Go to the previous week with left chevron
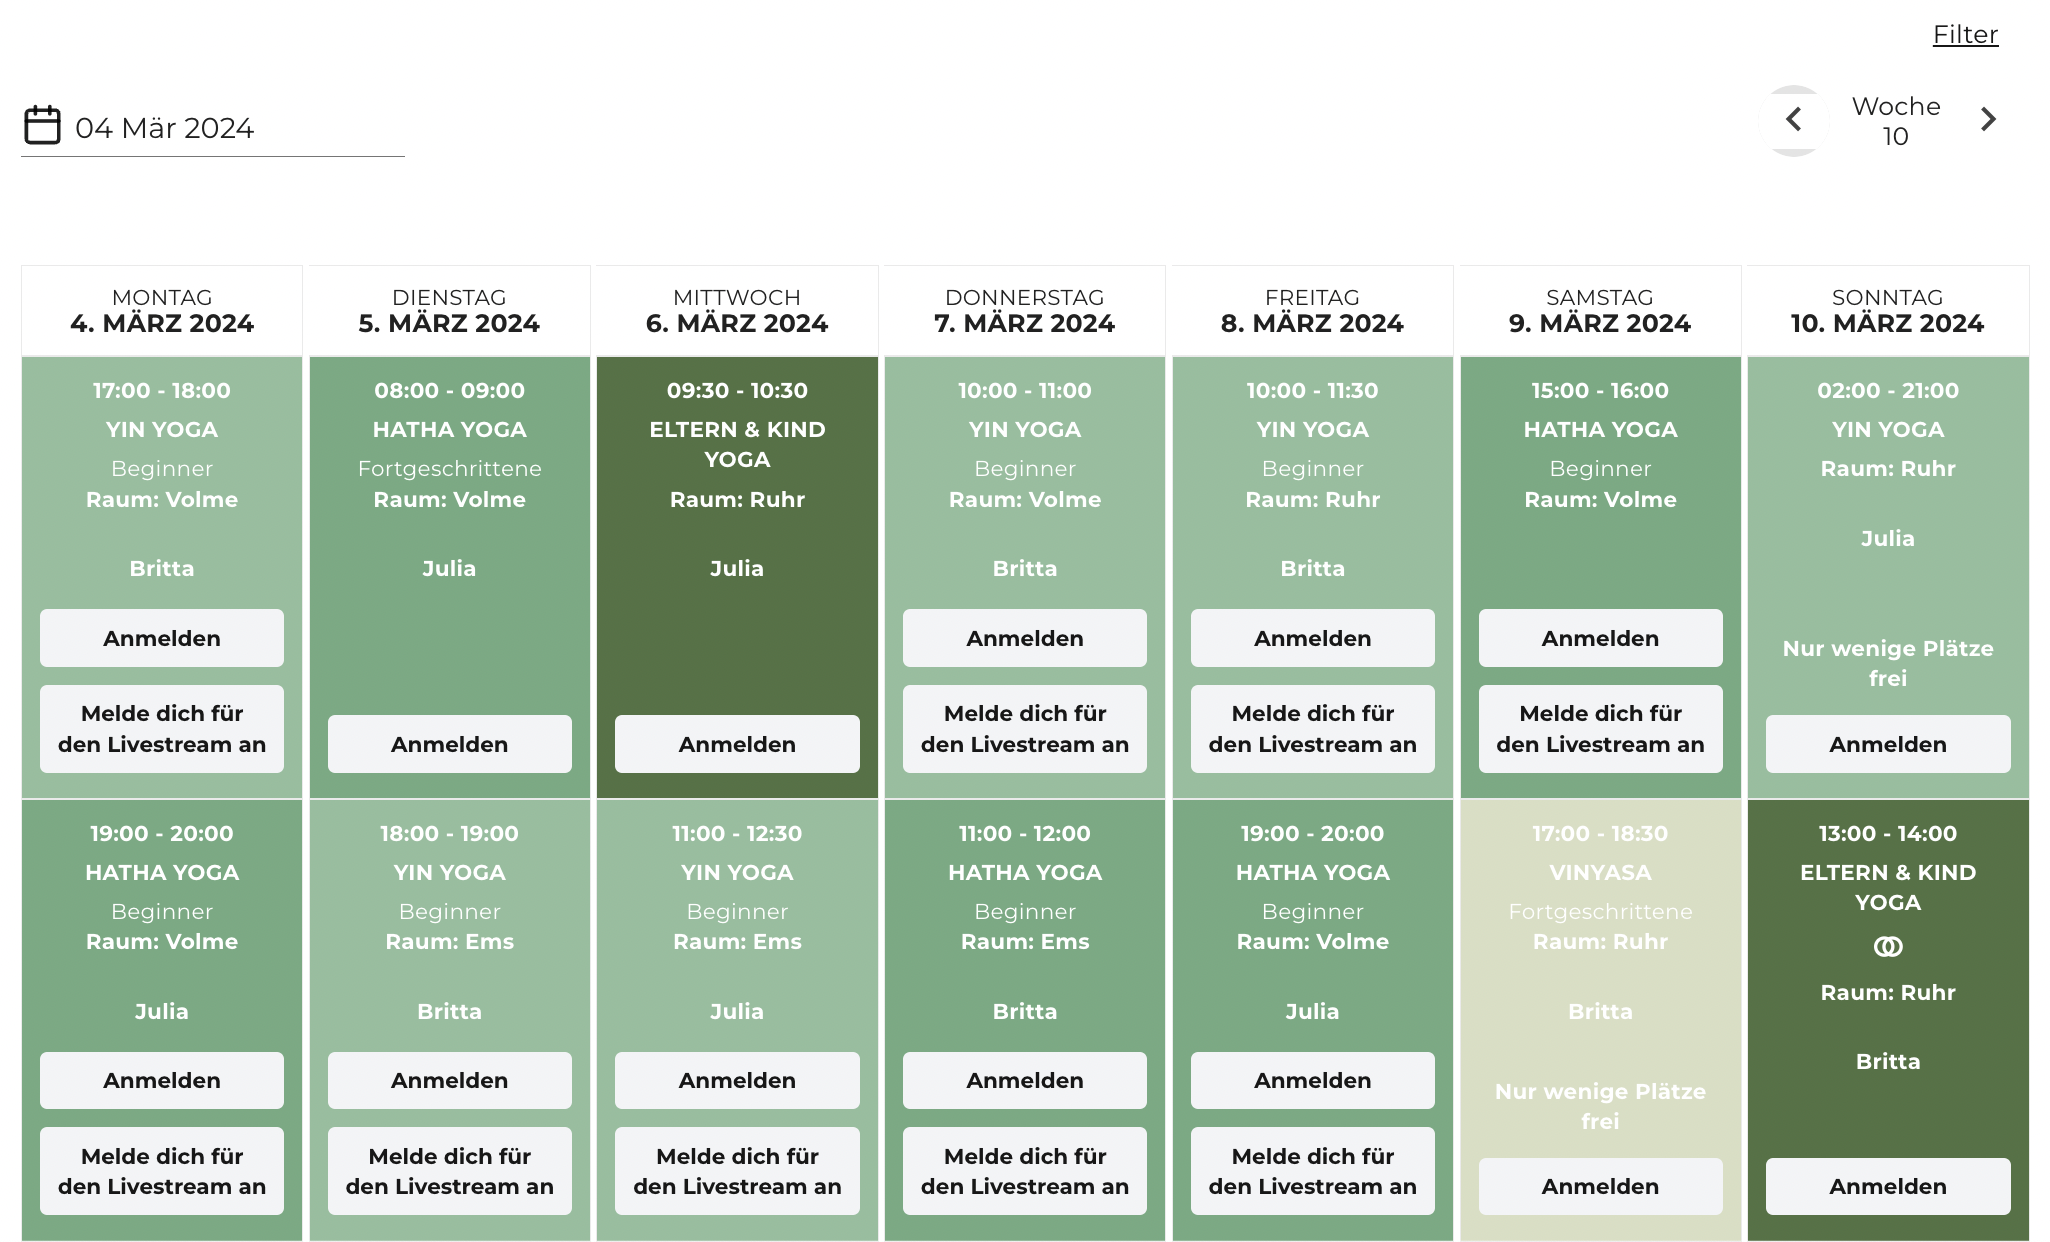2050x1242 pixels. tap(1794, 120)
